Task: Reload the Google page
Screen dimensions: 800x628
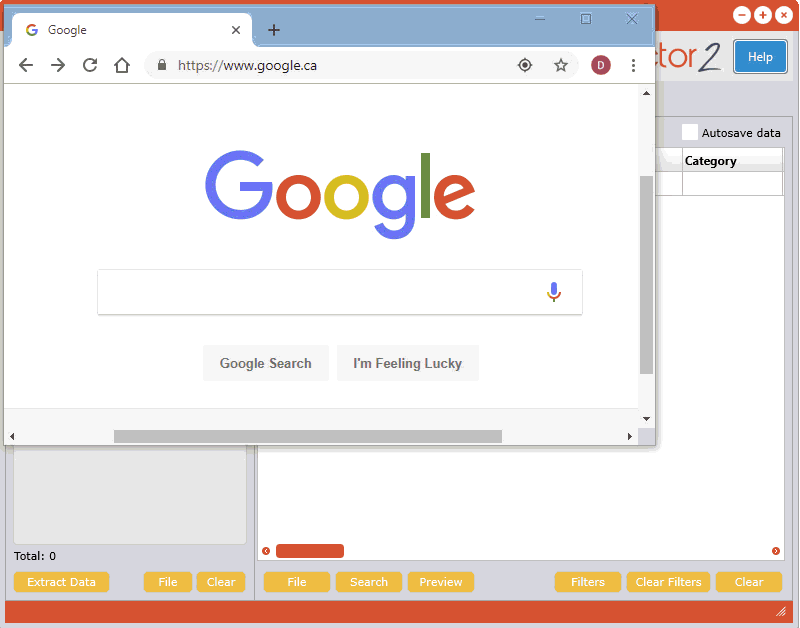Action: pyautogui.click(x=90, y=65)
